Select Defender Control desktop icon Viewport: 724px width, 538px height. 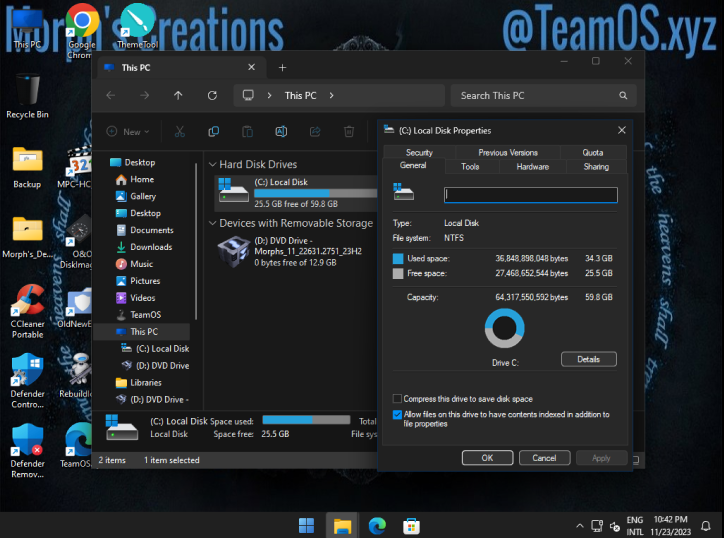coord(27,381)
